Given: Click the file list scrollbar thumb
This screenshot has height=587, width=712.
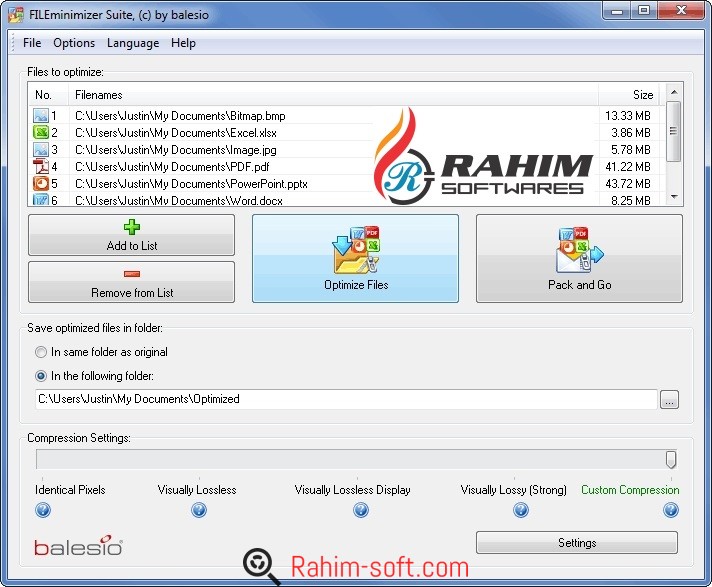Looking at the screenshot, I should pyautogui.click(x=674, y=131).
